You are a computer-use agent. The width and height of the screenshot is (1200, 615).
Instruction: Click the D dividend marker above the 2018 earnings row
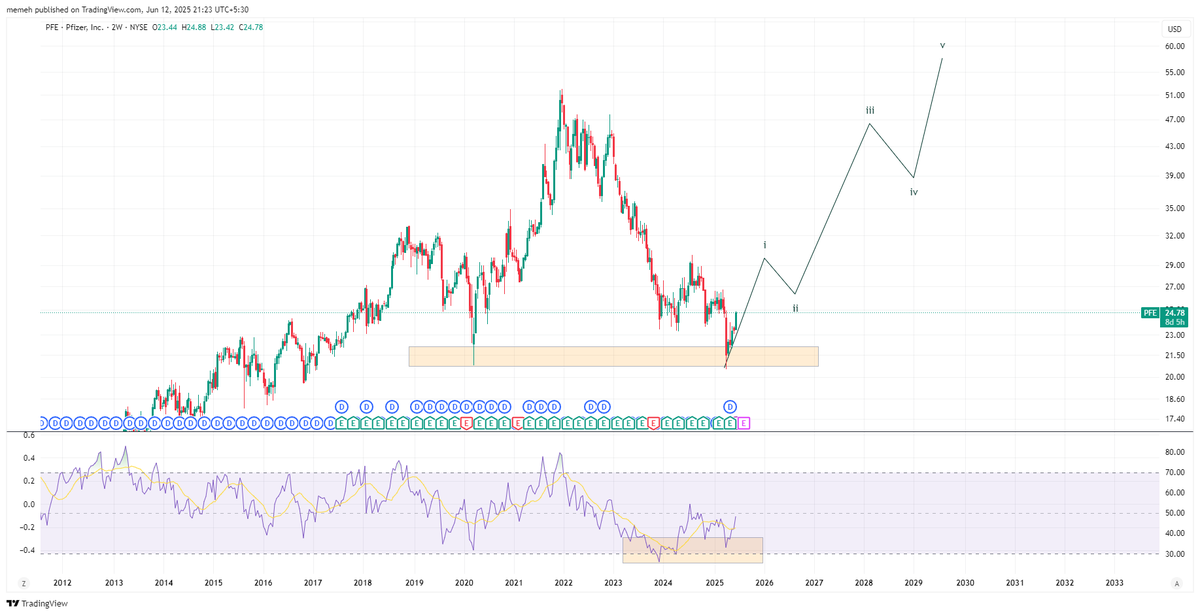click(x=366, y=406)
